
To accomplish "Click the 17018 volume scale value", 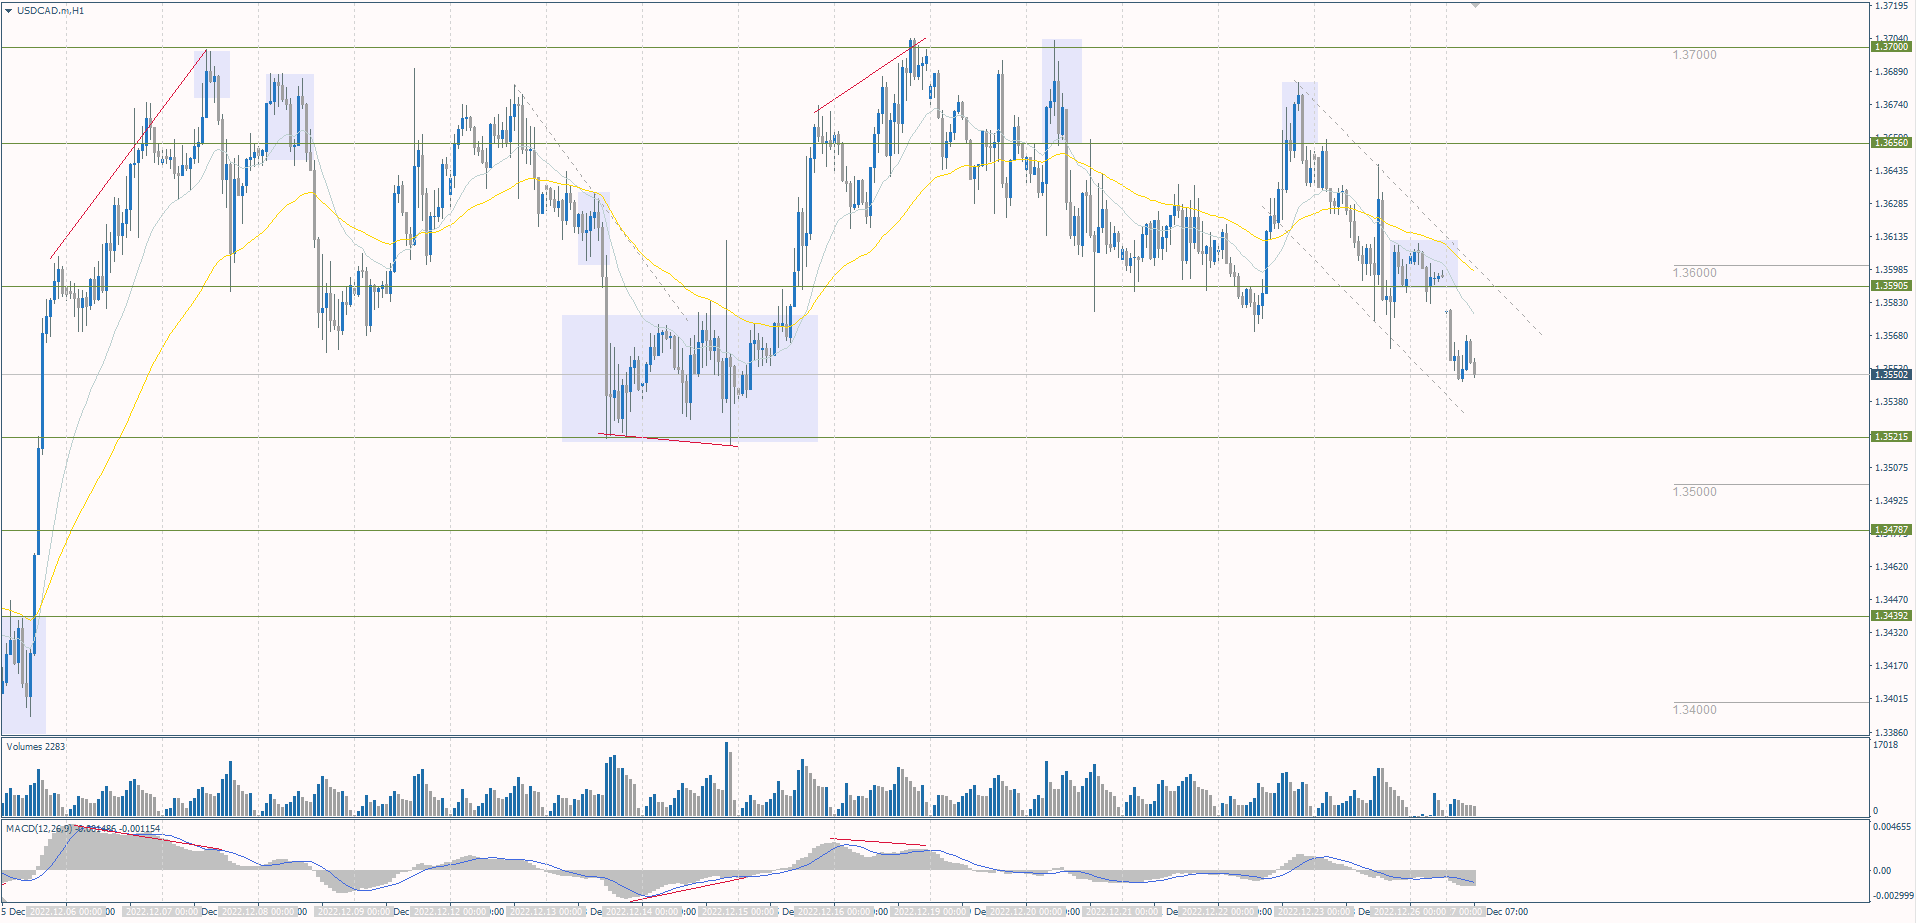I will click(1886, 745).
